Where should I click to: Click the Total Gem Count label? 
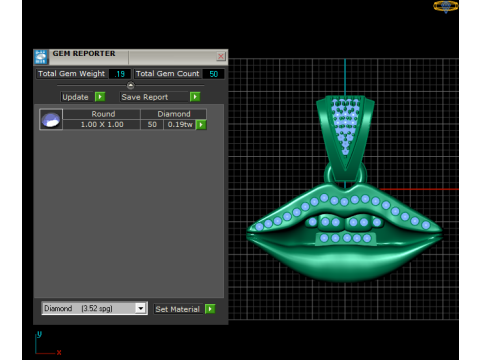(168, 74)
